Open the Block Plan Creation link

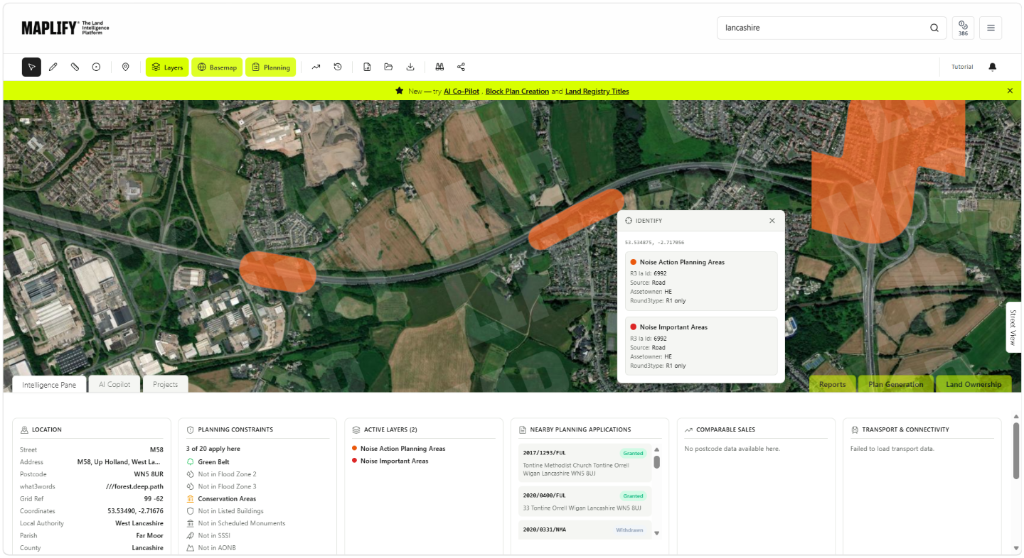[x=517, y=91]
